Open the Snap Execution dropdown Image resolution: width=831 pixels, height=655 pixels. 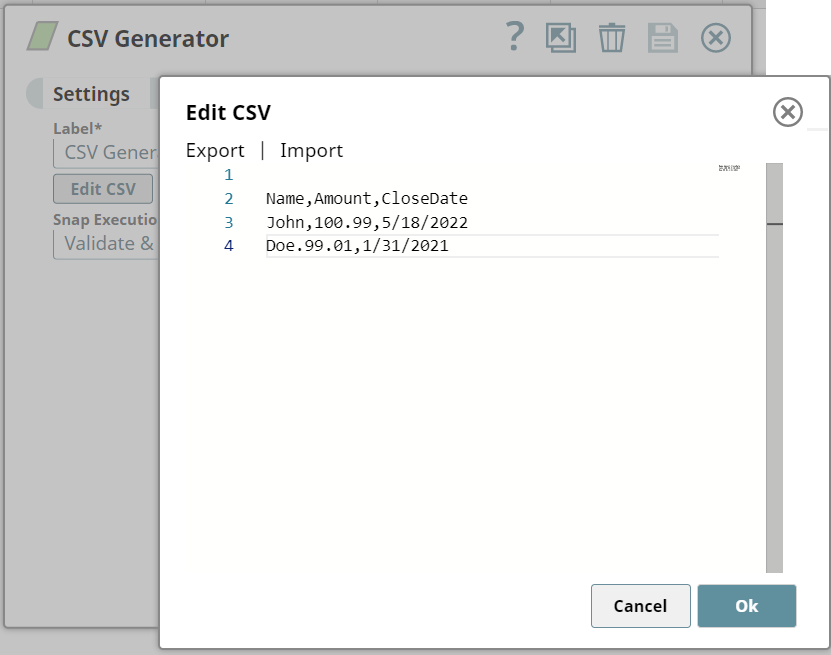pos(107,244)
